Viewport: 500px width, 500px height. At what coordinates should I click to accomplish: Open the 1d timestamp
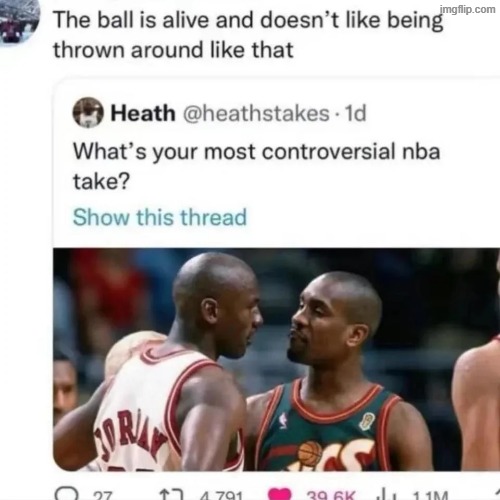355,113
